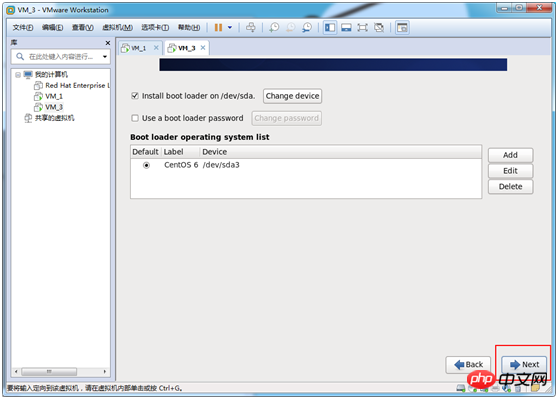This screenshot has width=558, height=399.
Task: Close the VM_3 tab
Action: click(203, 48)
